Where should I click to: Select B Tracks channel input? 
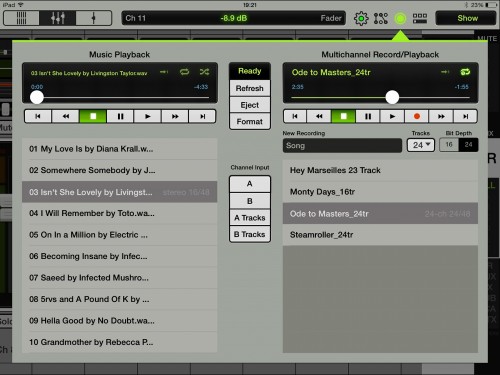[x=250, y=234]
